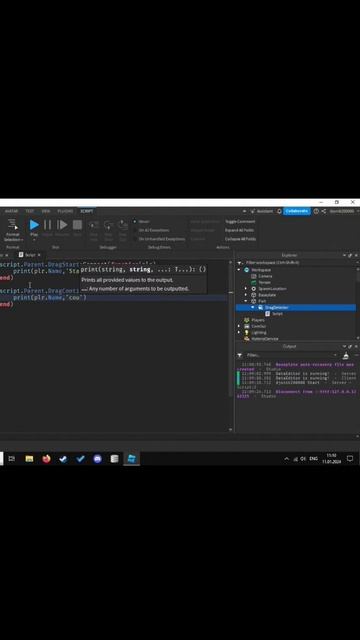This screenshot has height=640, width=360.
Task: Select On Unhandled Exceptions option
Action: tap(160, 239)
